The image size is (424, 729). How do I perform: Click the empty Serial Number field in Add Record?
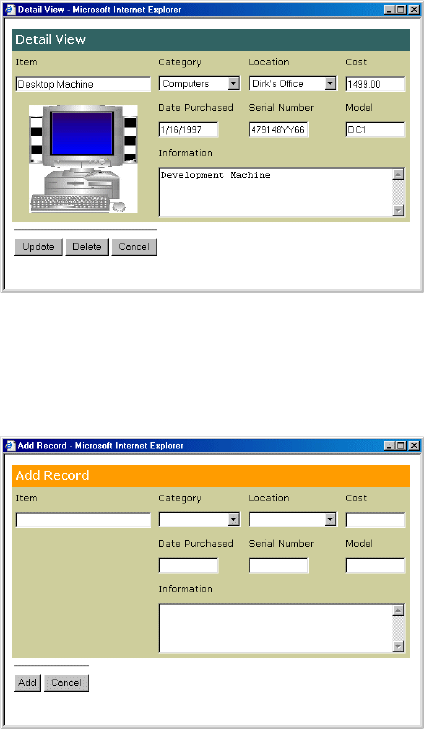(x=278, y=566)
